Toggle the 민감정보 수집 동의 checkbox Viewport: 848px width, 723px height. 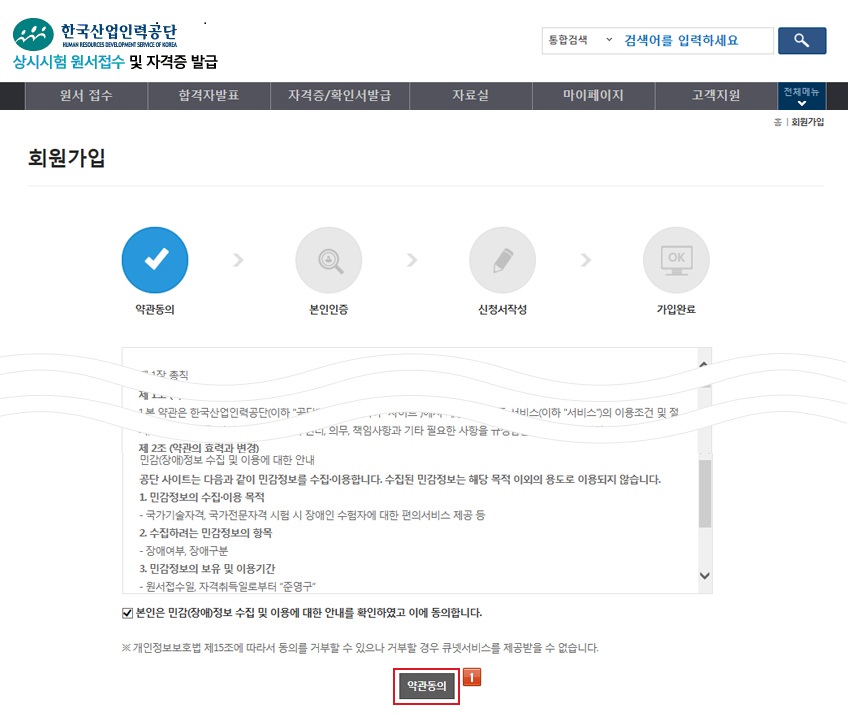point(127,612)
